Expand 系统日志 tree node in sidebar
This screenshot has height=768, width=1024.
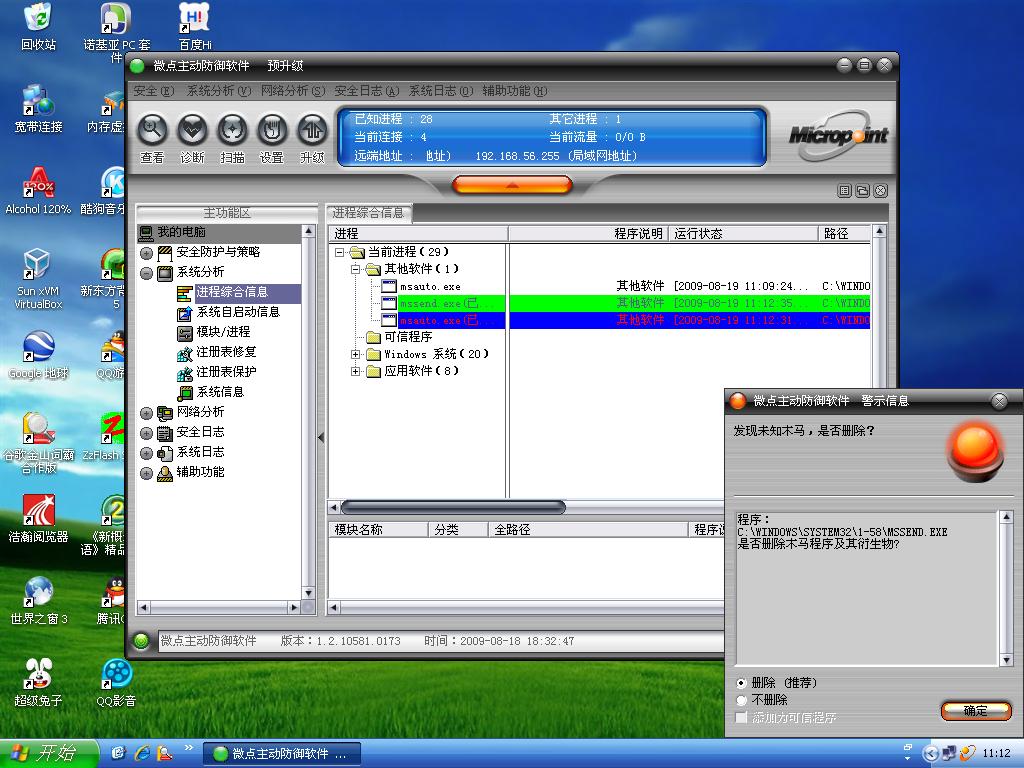pyautogui.click(x=146, y=453)
